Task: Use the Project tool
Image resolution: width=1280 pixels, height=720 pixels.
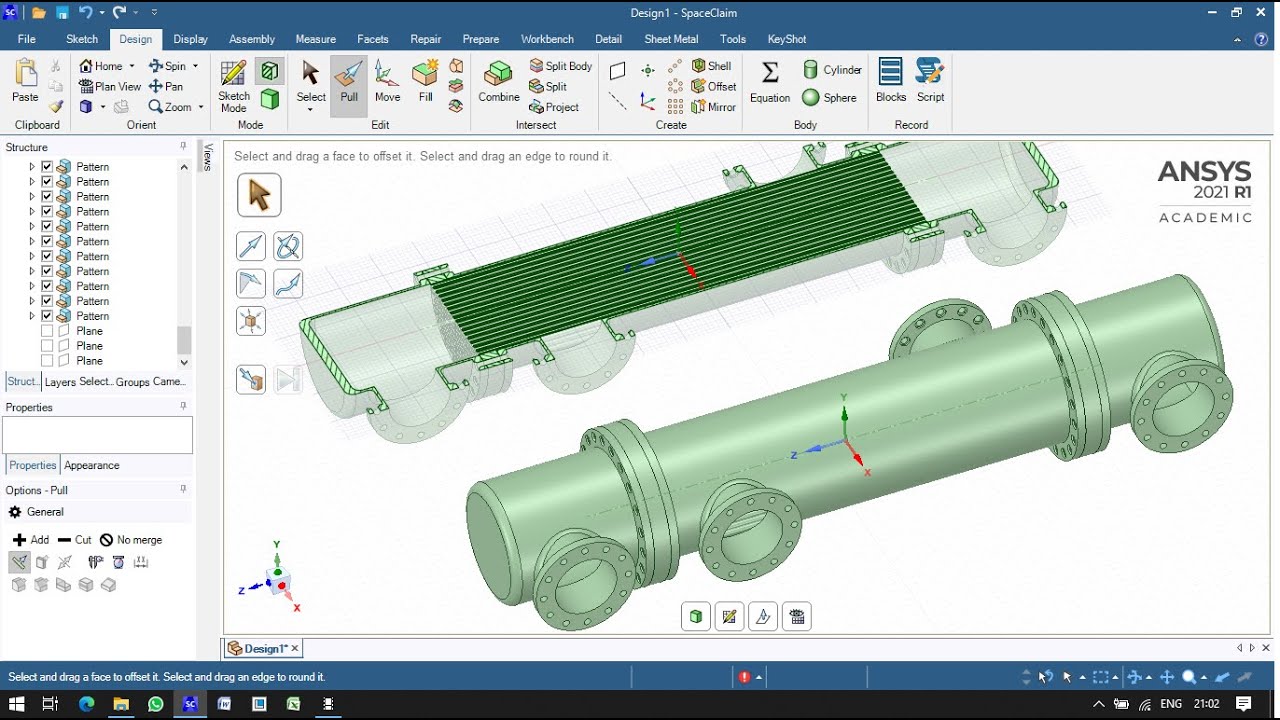Action: click(x=554, y=107)
